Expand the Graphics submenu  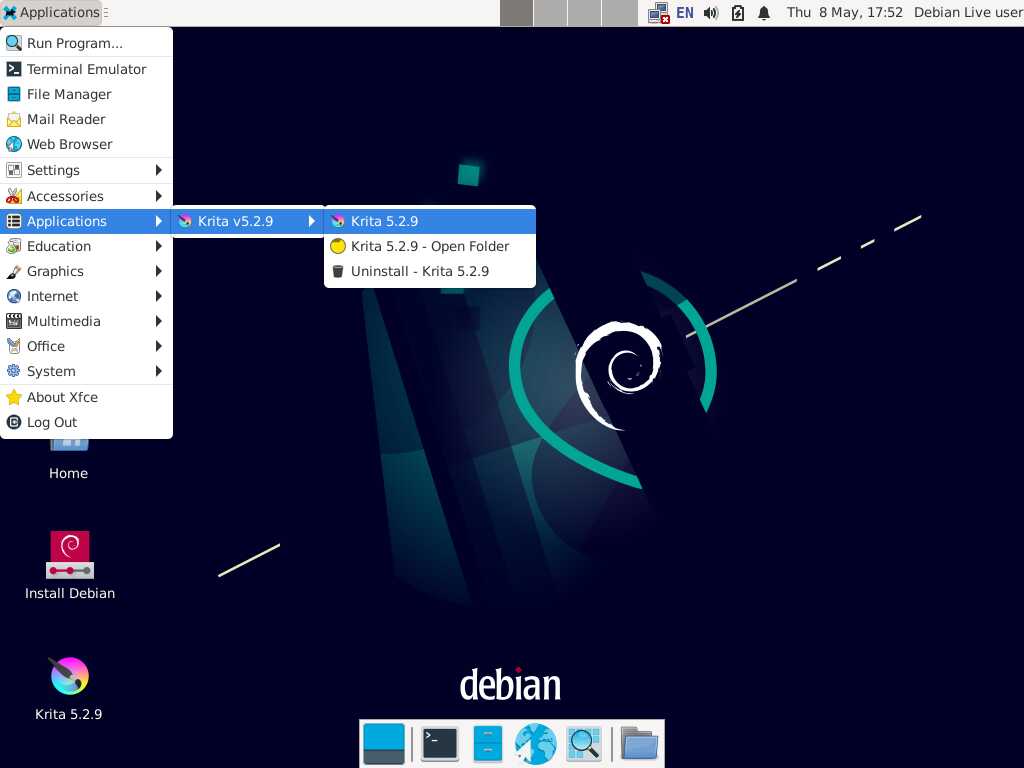coord(86,271)
